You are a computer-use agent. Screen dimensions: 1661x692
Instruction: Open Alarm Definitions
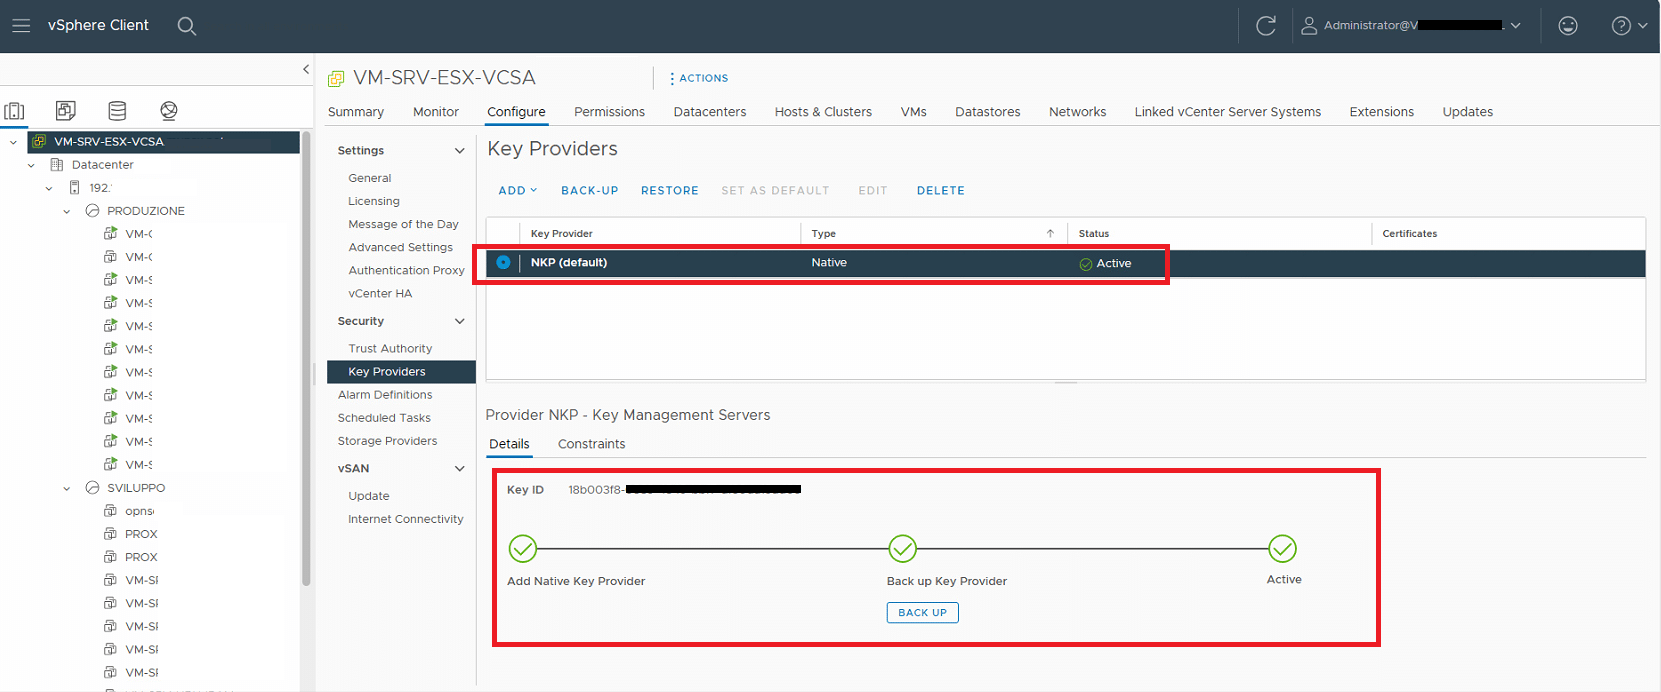click(x=385, y=395)
